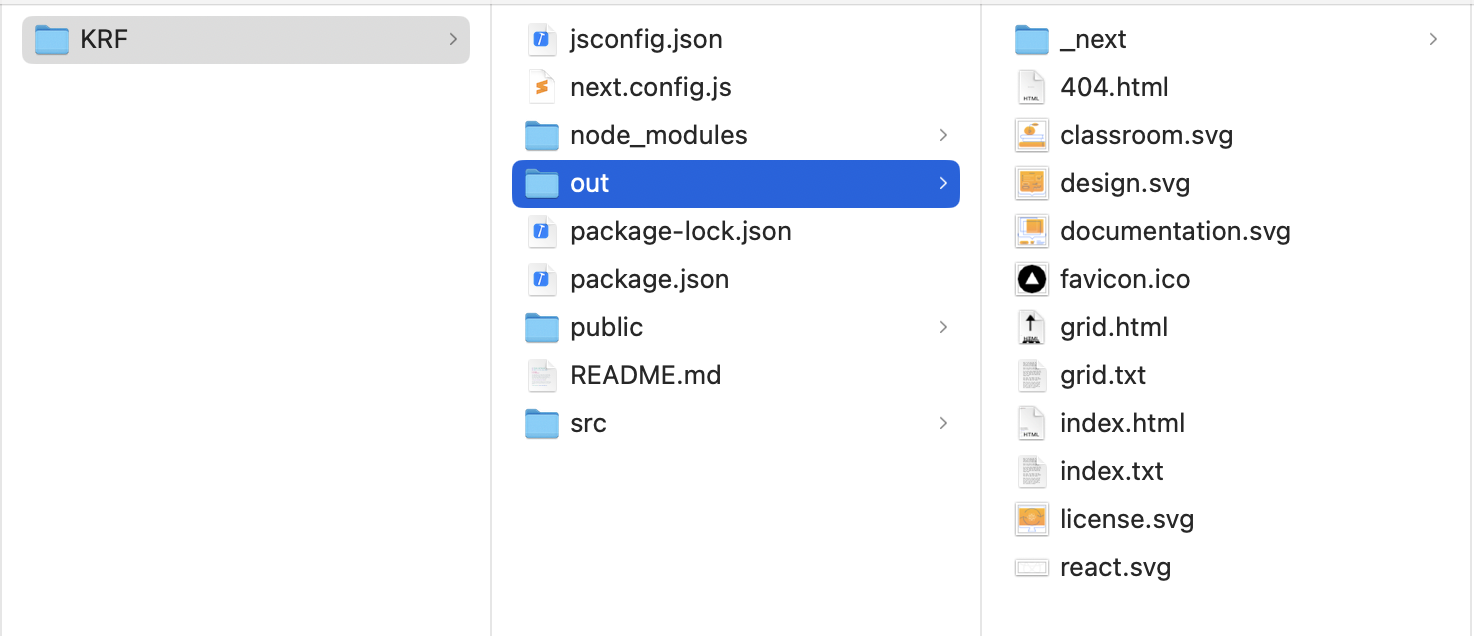Viewport: 1474px width, 636px height.
Task: Expand the public folder arrow
Action: pos(943,328)
